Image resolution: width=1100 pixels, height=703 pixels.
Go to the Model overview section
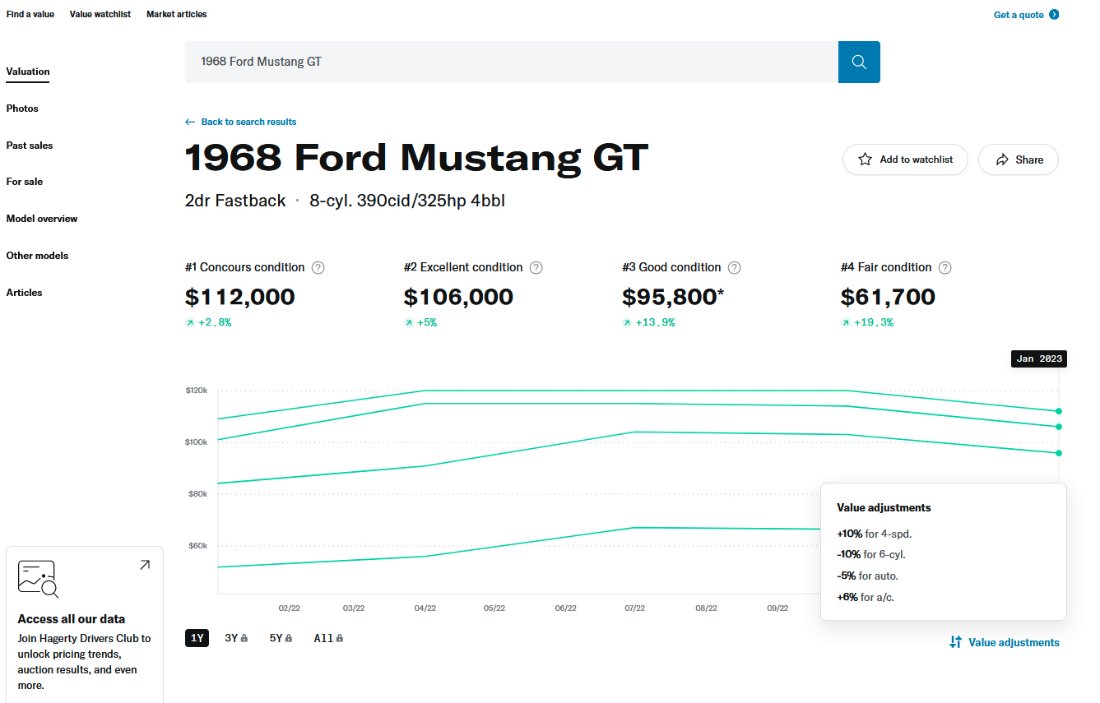click(42, 219)
